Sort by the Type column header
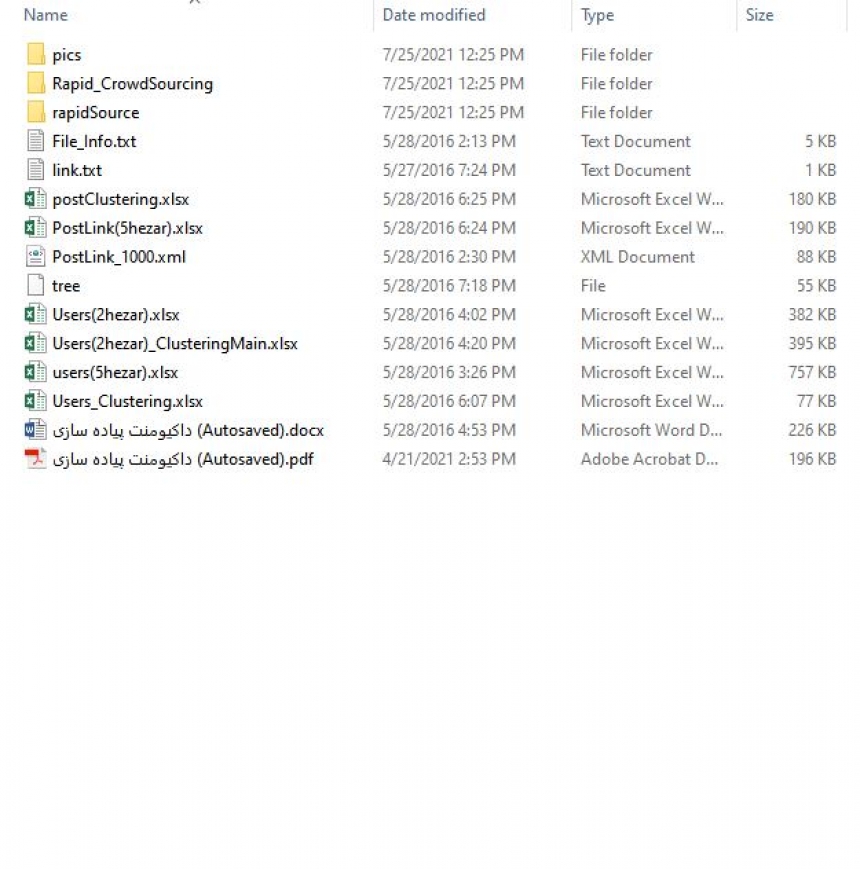860x869 pixels. point(597,15)
